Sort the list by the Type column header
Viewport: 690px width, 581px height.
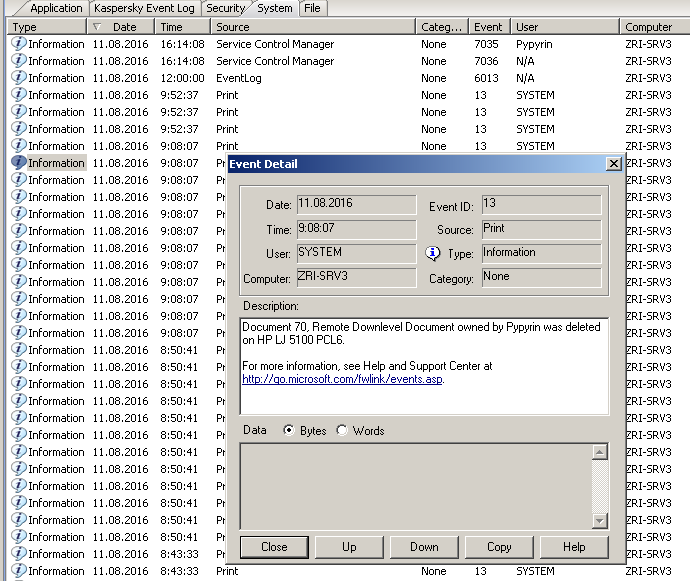pos(40,27)
